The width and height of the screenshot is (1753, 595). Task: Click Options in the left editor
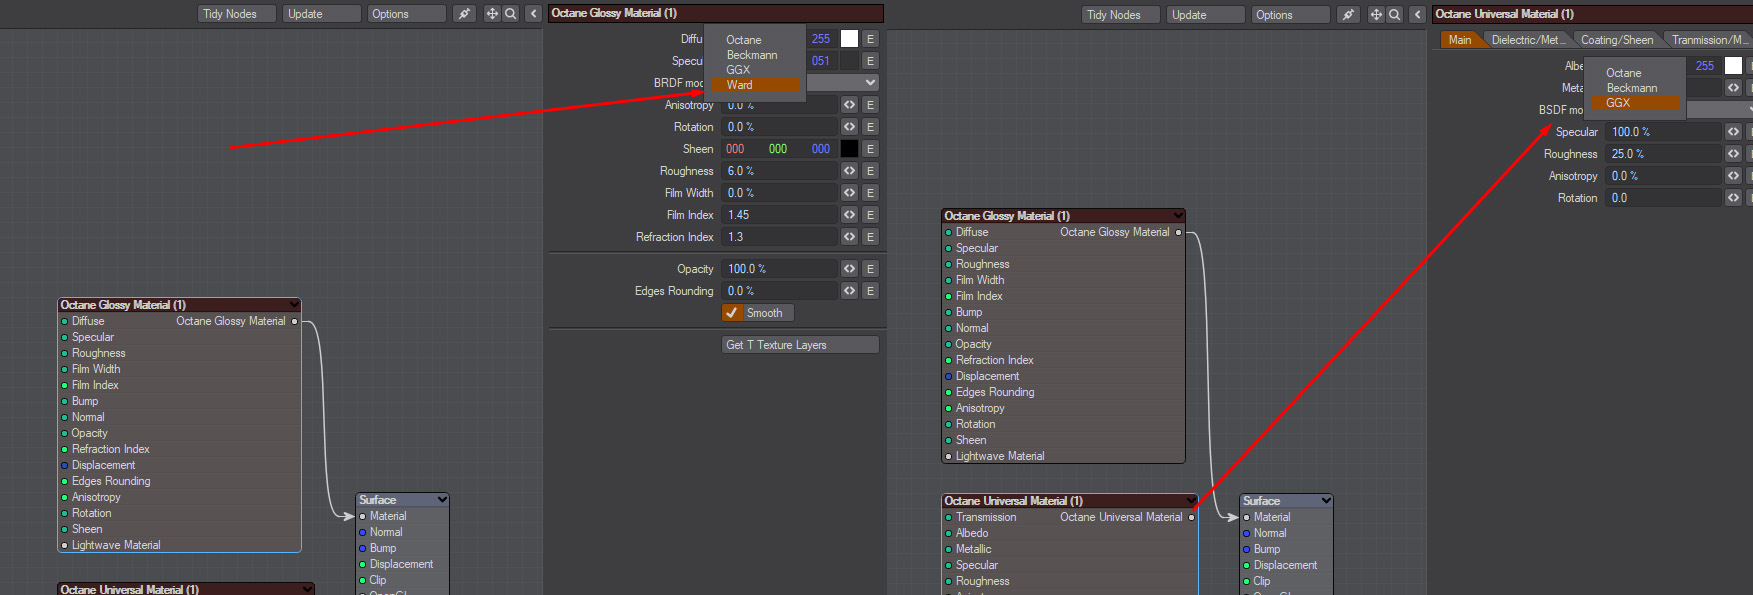(x=406, y=14)
